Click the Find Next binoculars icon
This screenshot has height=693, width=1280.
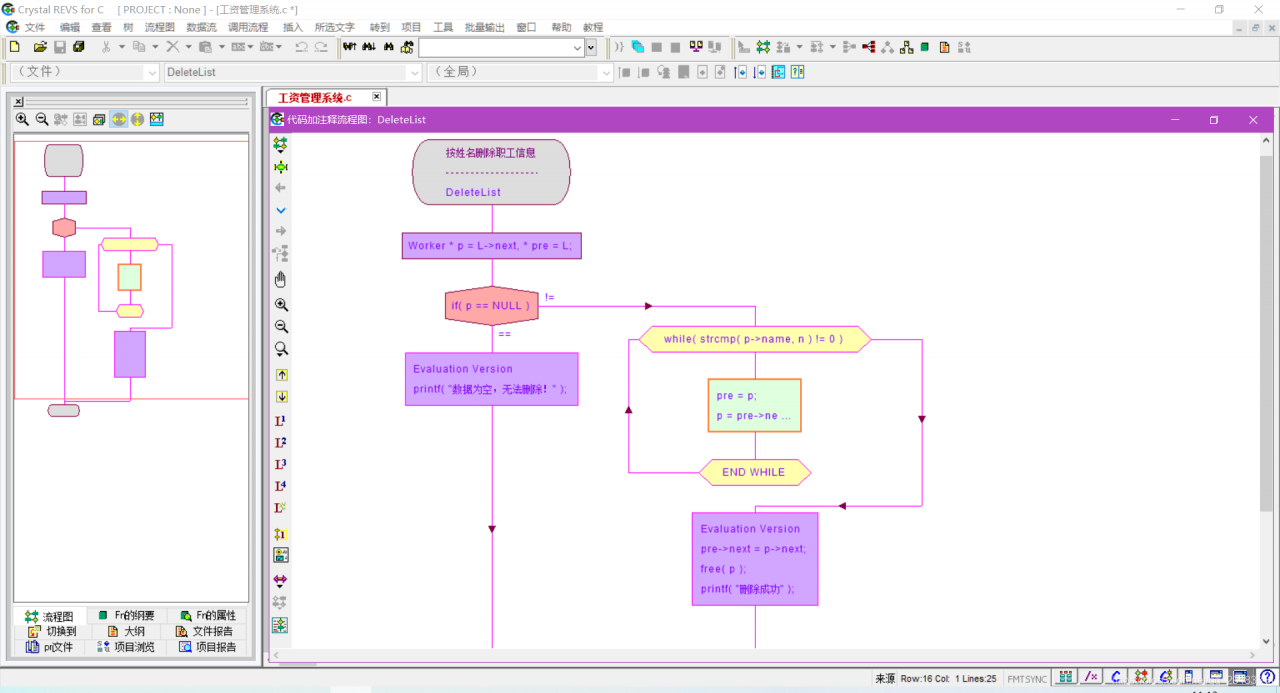pos(369,47)
